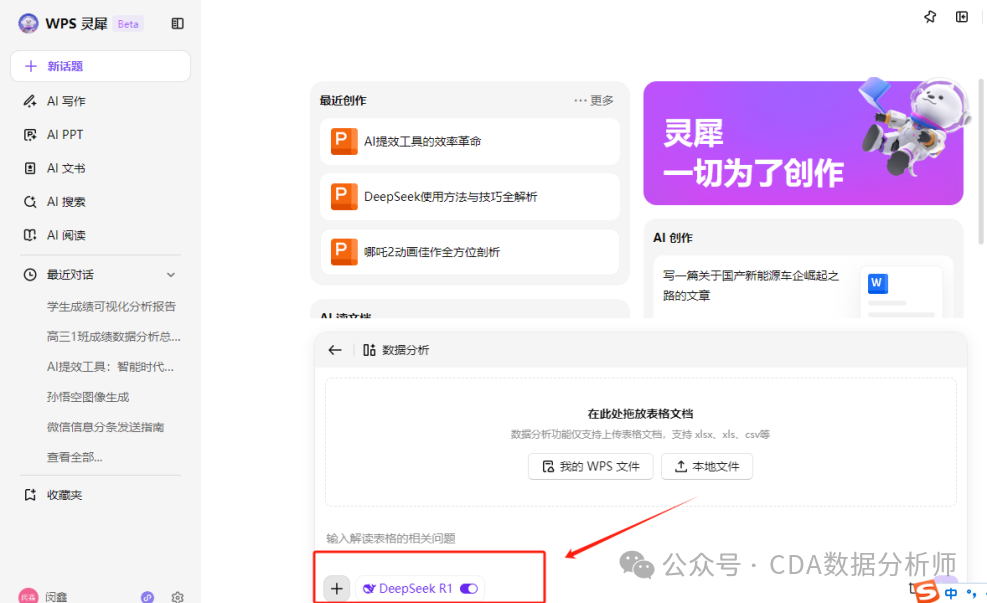Open conversation 高三1班成绩数据分析总...

pyautogui.click(x=113, y=337)
